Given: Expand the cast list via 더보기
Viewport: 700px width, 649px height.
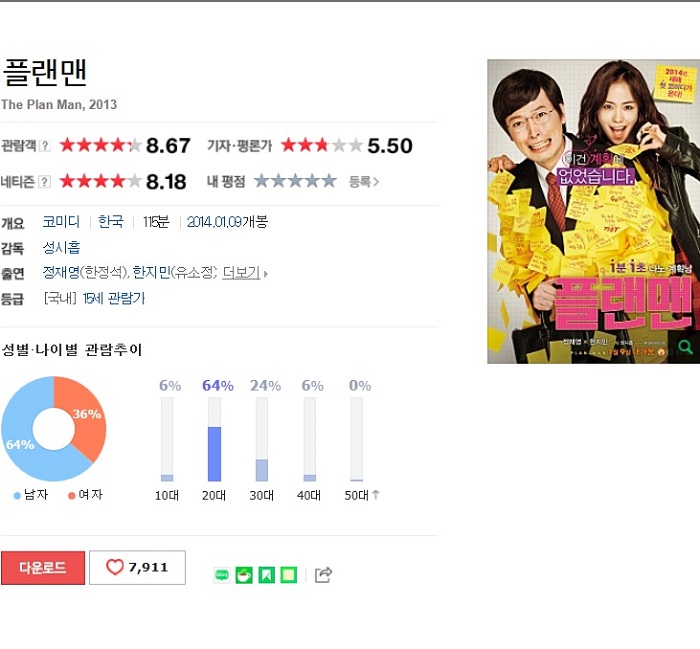Looking at the screenshot, I should 245,273.
